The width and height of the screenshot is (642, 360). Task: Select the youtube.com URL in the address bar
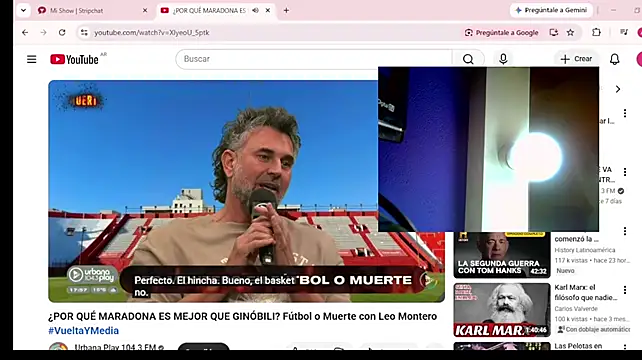point(151,33)
